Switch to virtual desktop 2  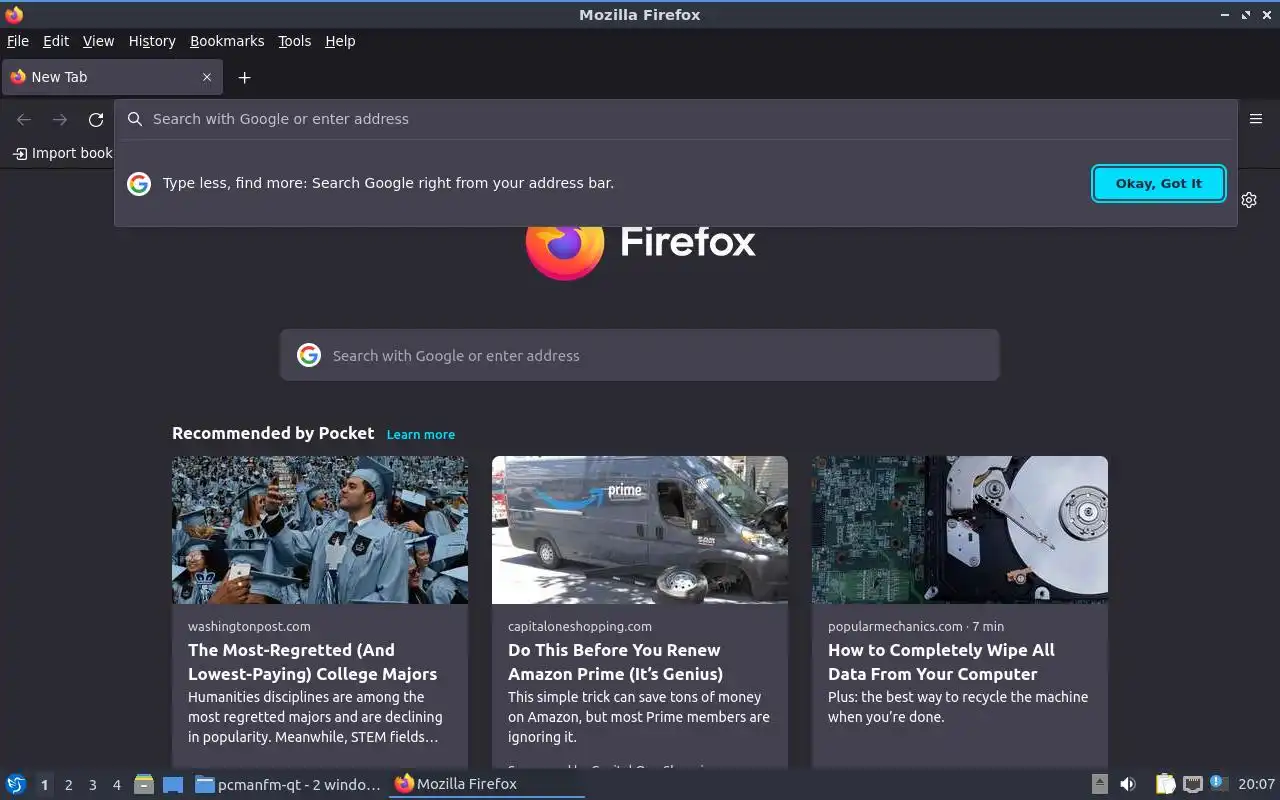[68, 785]
